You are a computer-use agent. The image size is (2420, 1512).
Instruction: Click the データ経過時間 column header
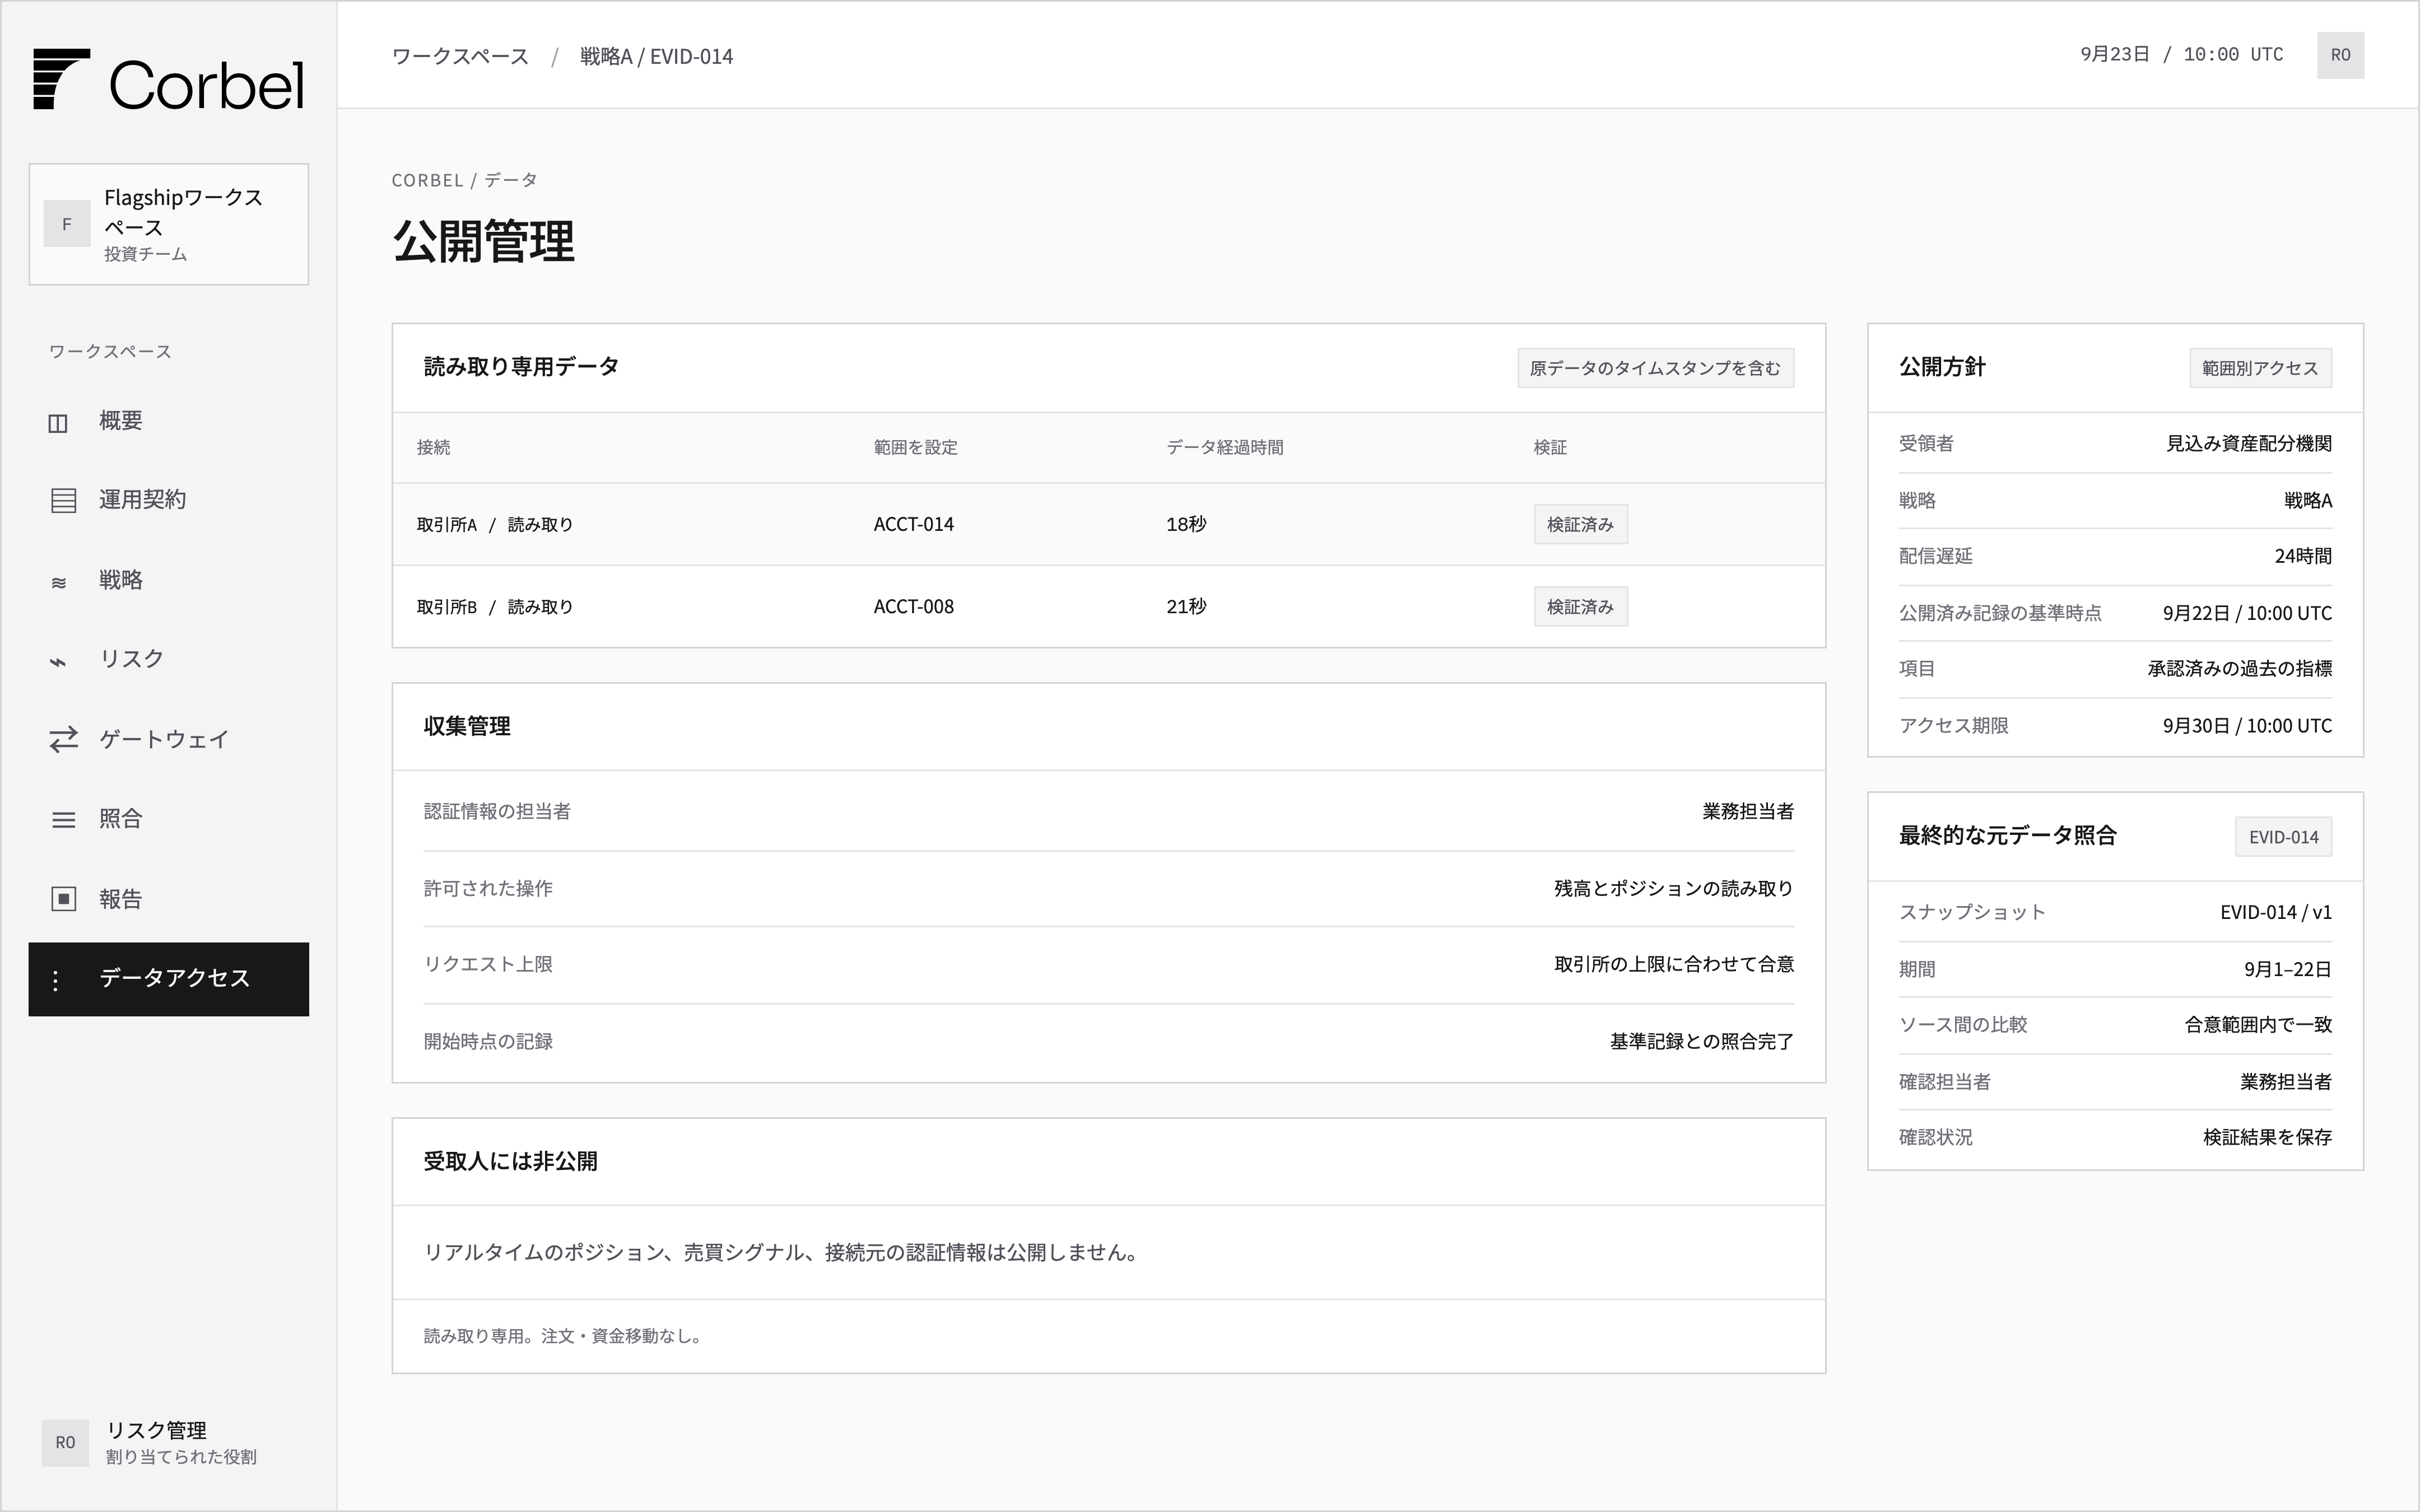tap(1225, 448)
